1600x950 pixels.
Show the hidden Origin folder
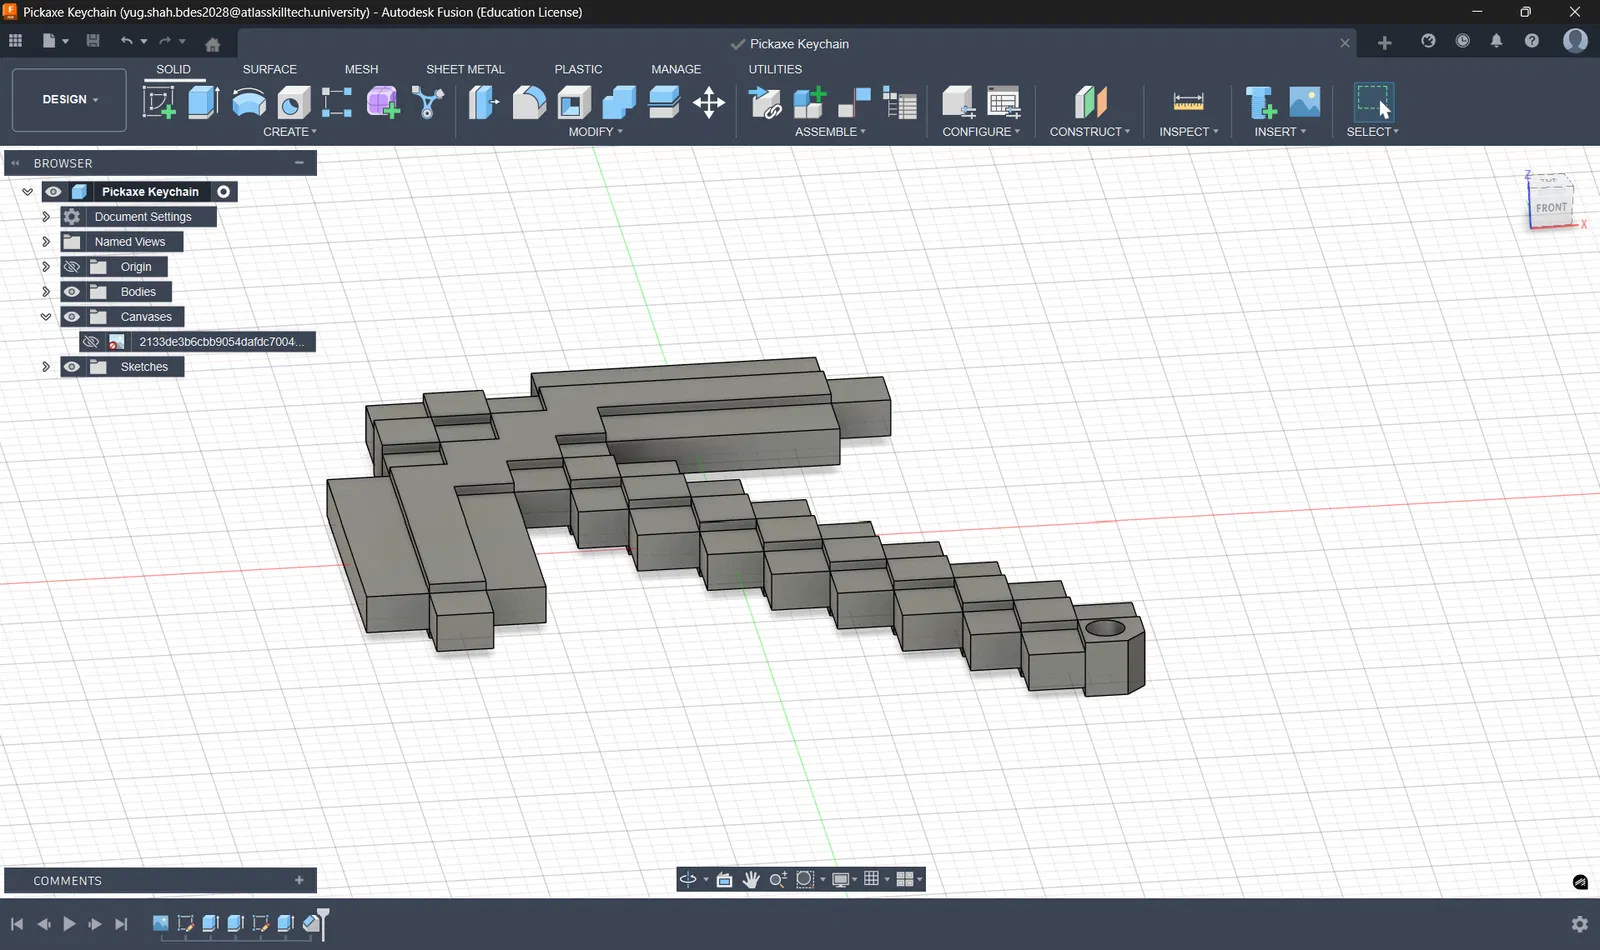point(72,267)
